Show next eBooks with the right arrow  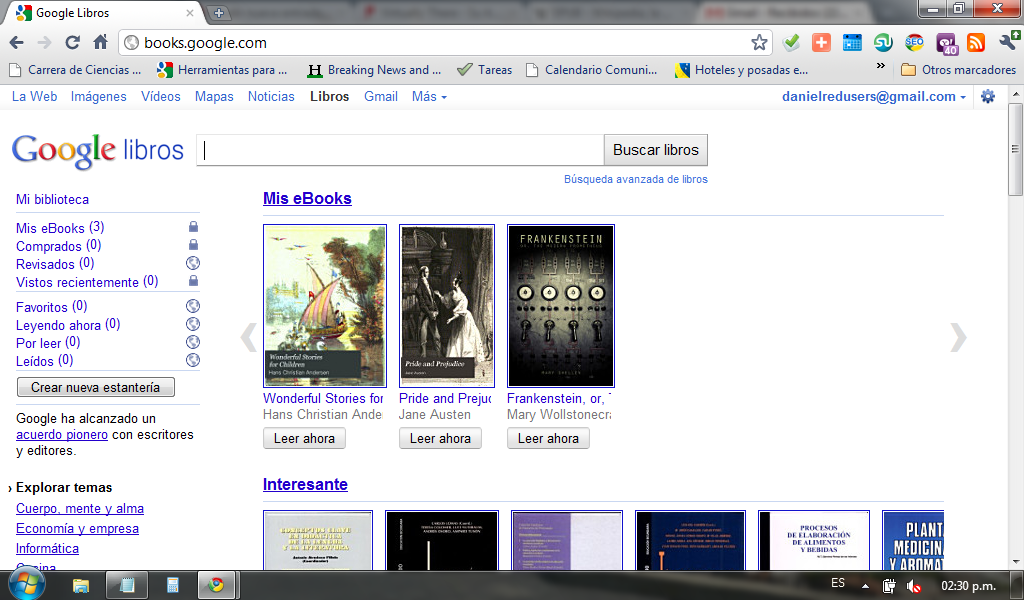(x=957, y=338)
